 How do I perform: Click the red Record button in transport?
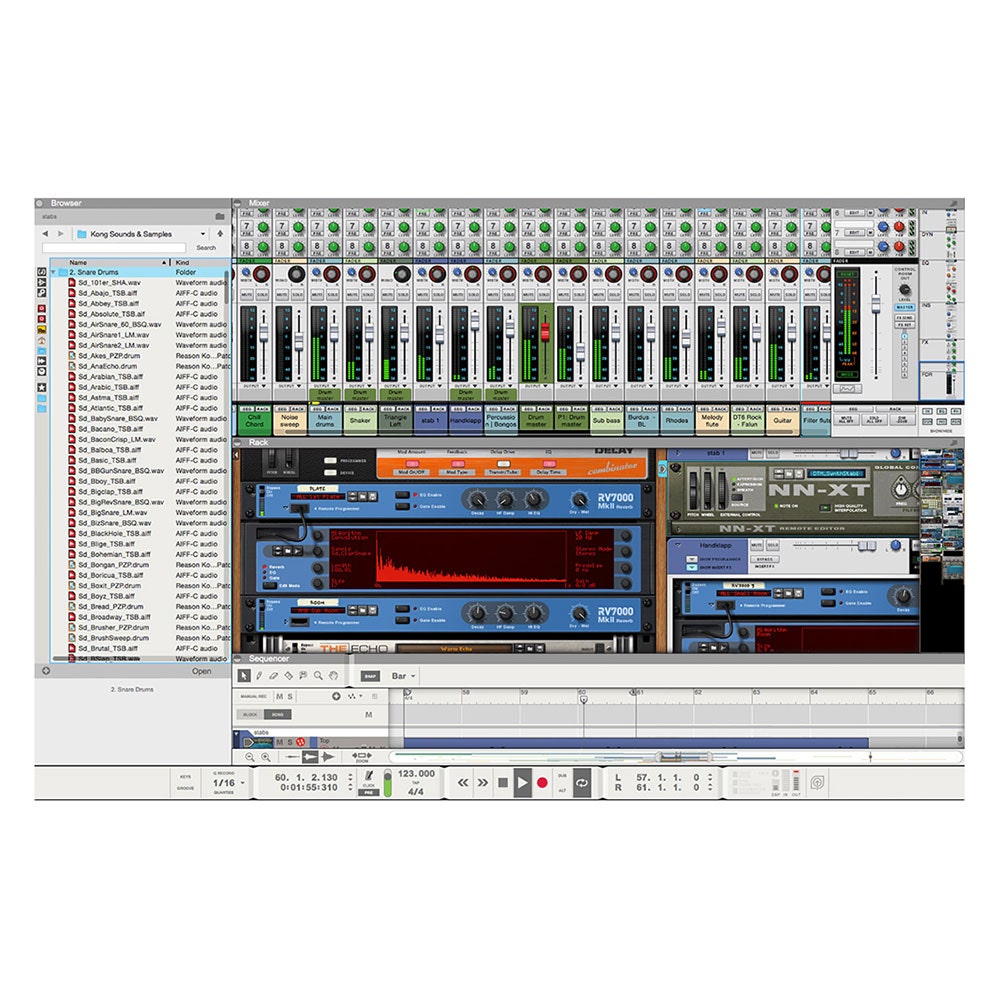pos(542,783)
